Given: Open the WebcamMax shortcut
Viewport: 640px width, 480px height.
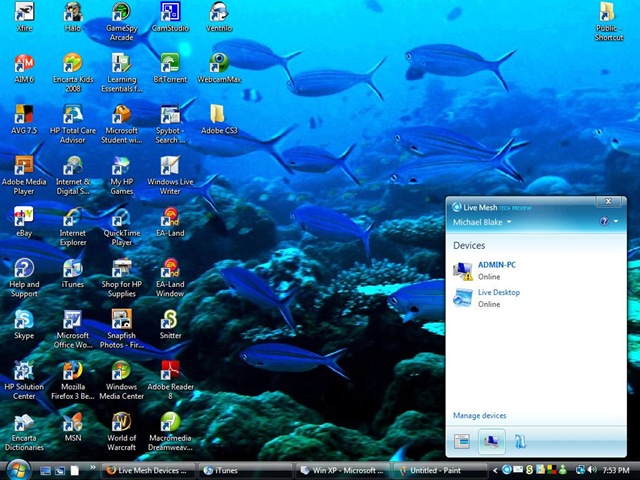Looking at the screenshot, I should click(219, 68).
